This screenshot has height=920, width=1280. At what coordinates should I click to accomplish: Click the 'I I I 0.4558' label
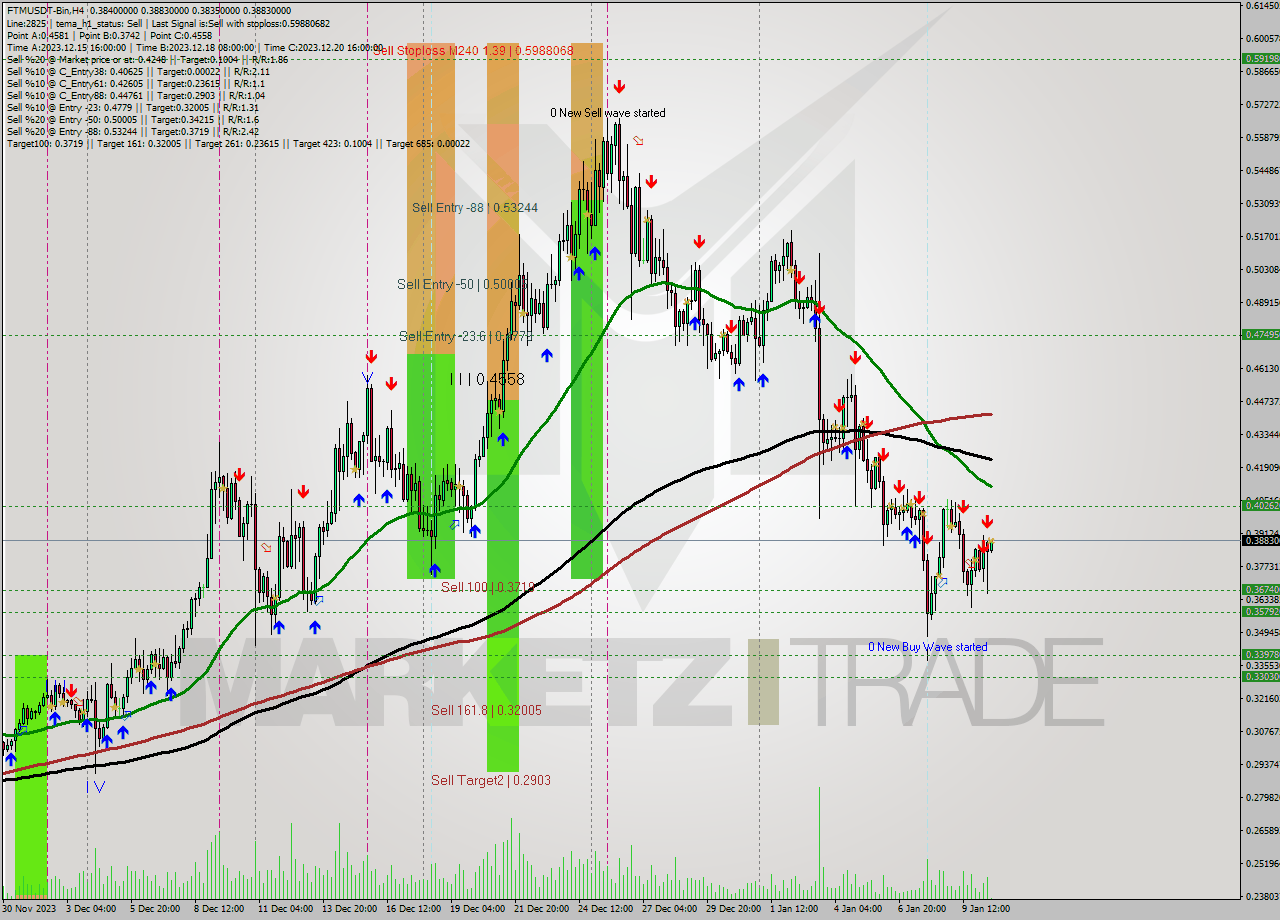point(487,379)
